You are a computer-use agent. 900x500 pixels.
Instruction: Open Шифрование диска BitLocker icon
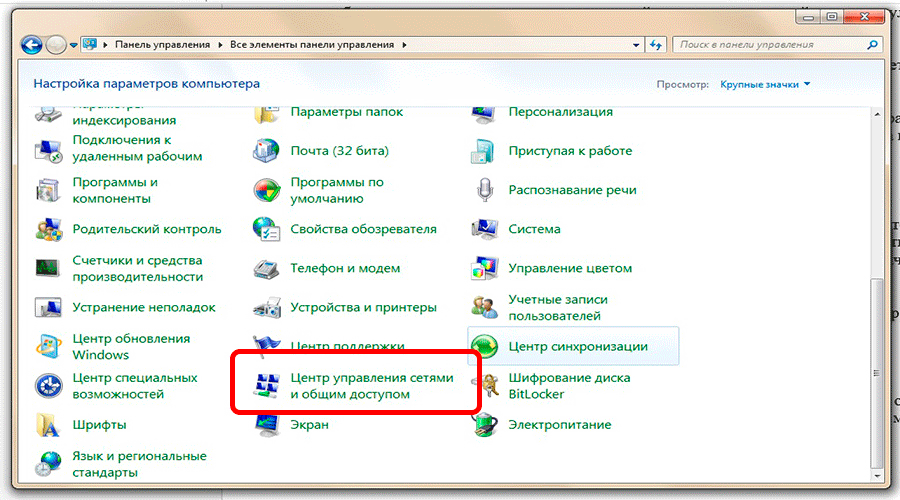pos(485,386)
